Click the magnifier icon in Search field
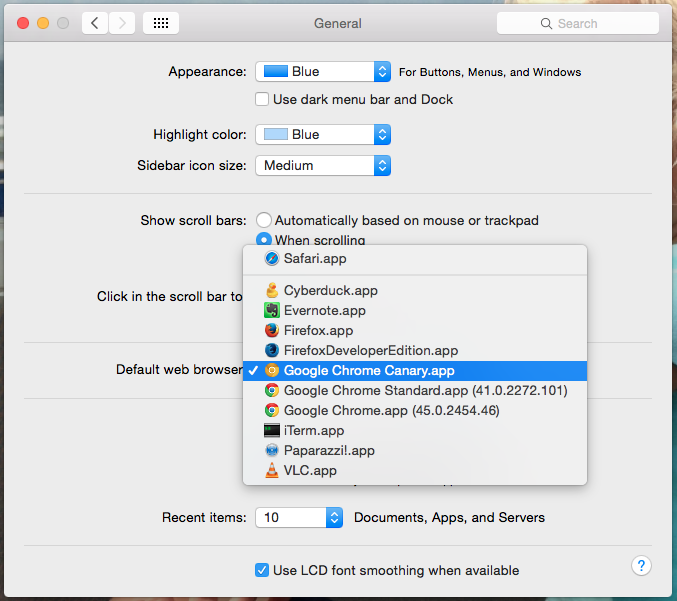 point(546,23)
